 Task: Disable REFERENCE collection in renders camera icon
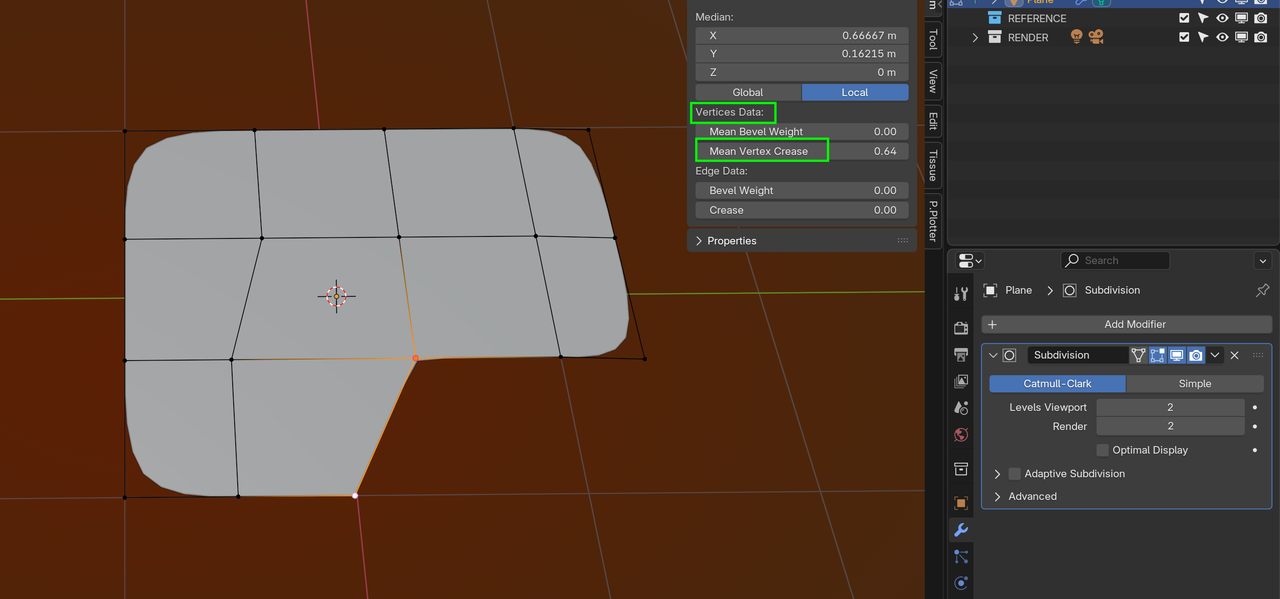click(x=1260, y=18)
